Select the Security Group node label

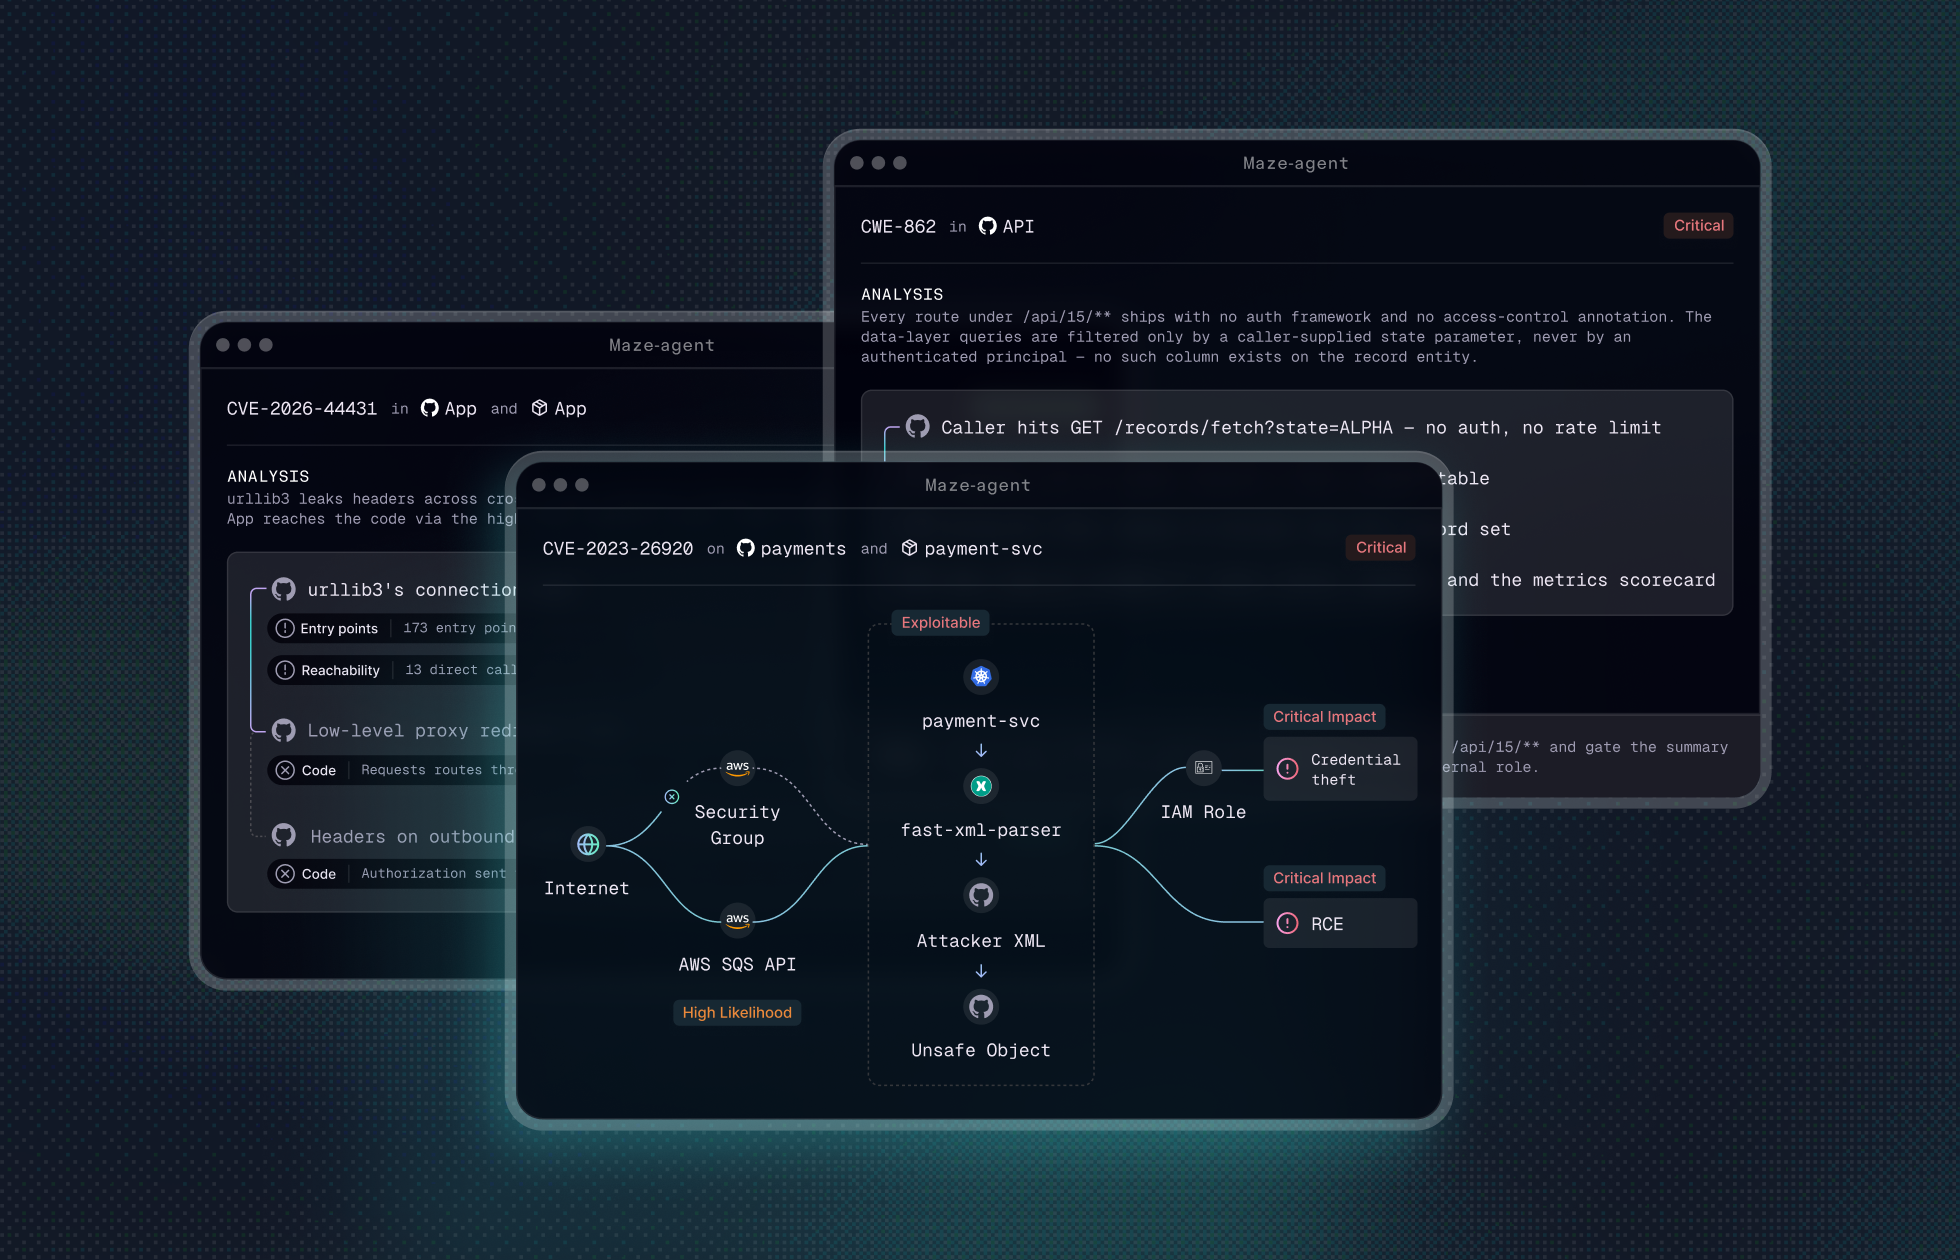[737, 825]
